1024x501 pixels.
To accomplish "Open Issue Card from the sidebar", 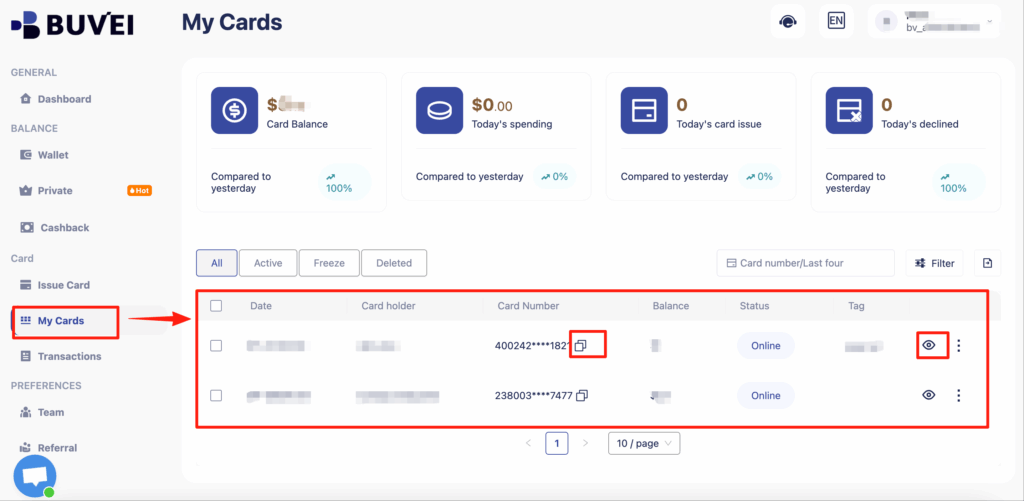I will click(63, 285).
